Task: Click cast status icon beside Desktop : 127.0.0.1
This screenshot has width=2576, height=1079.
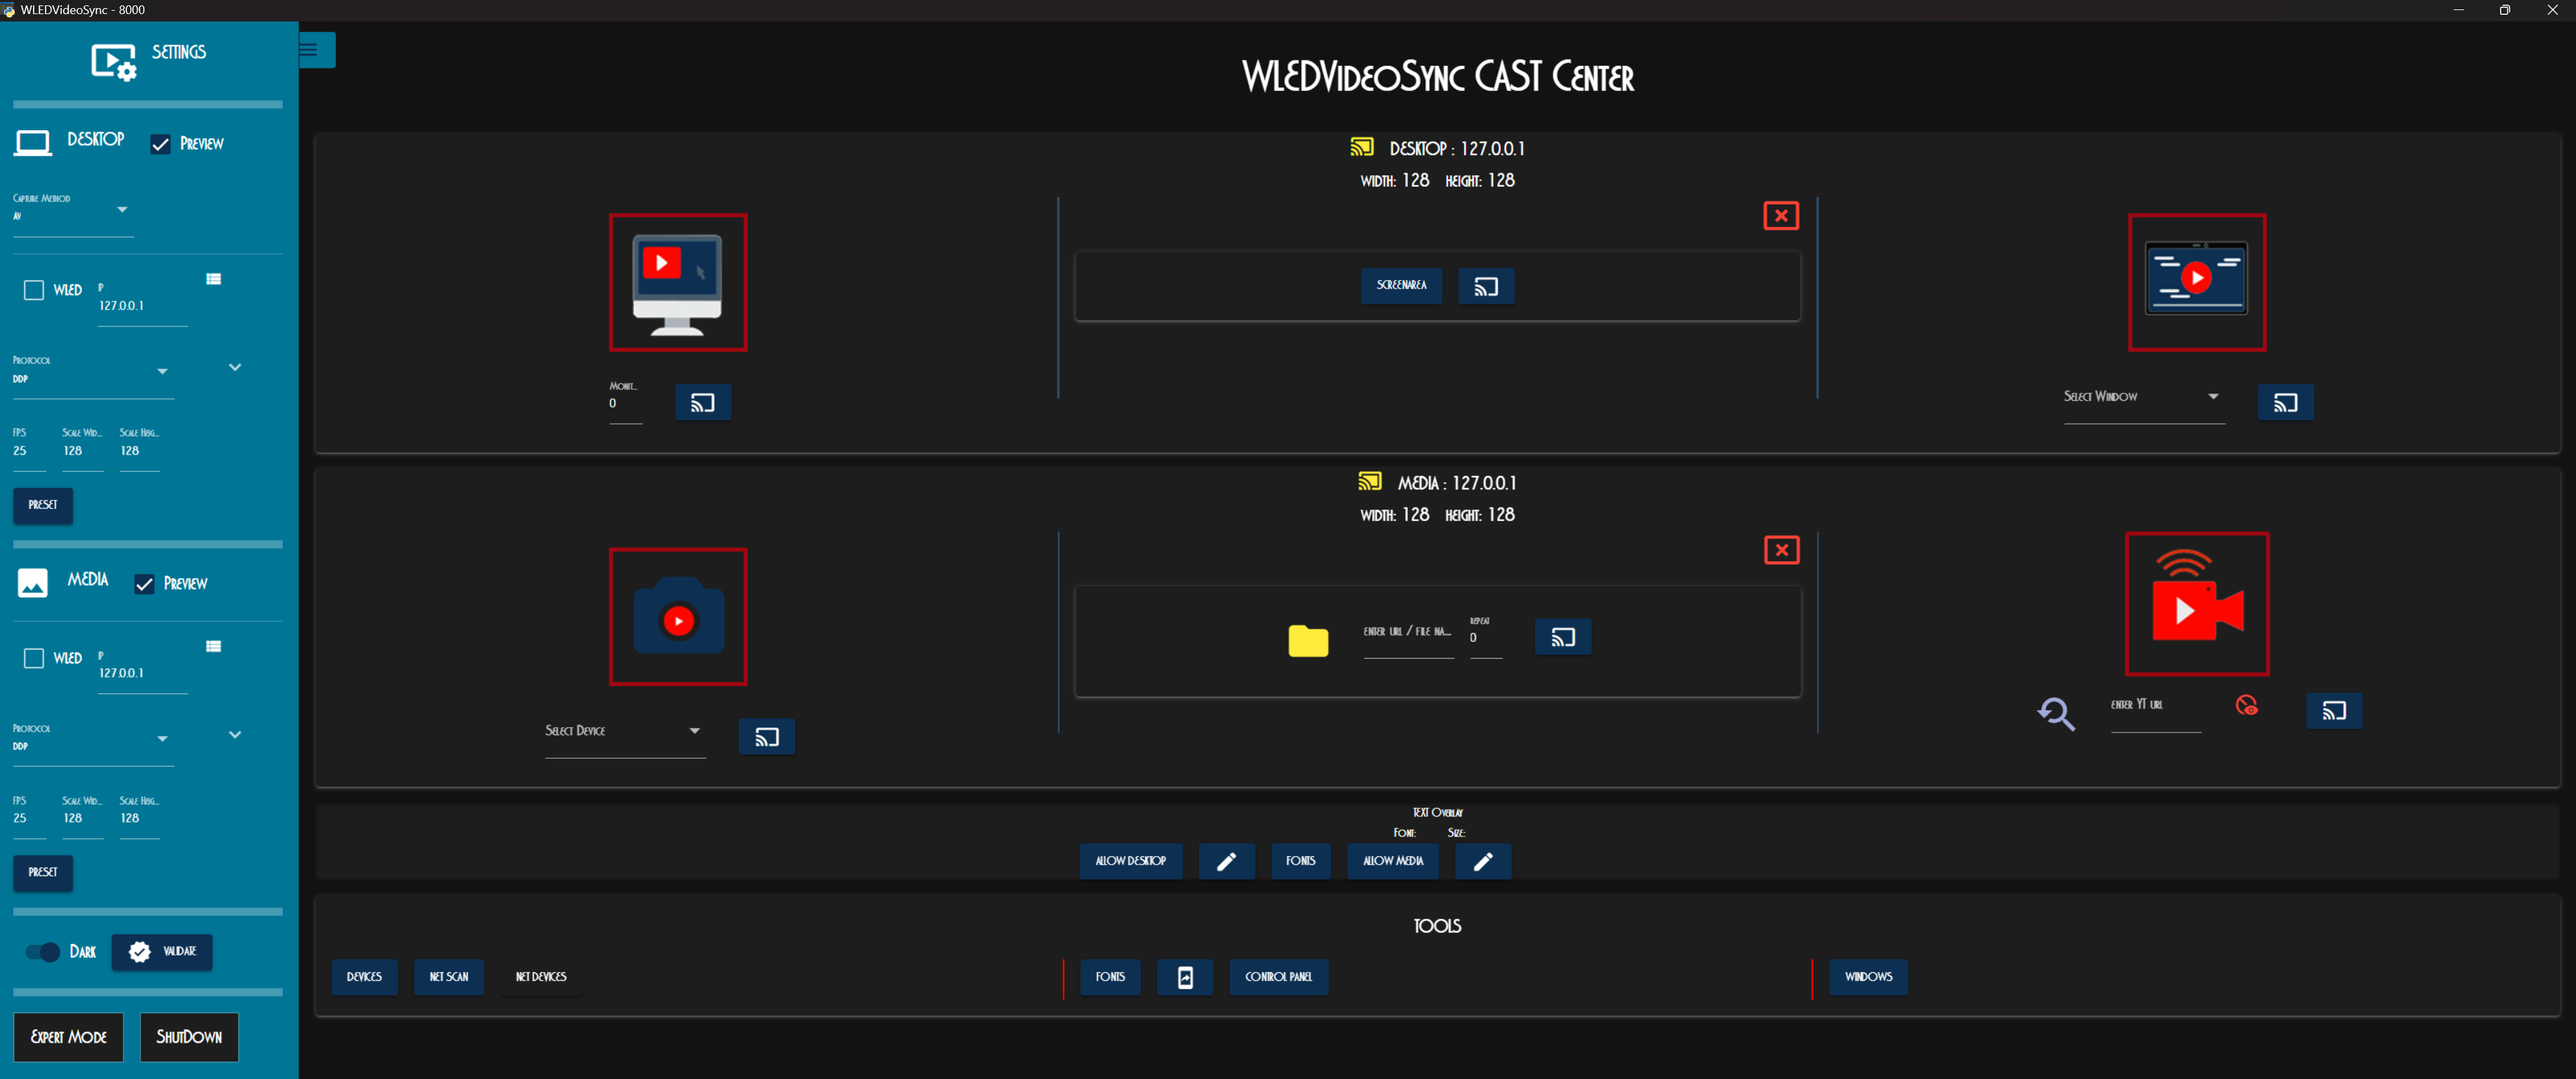Action: click(x=1361, y=147)
